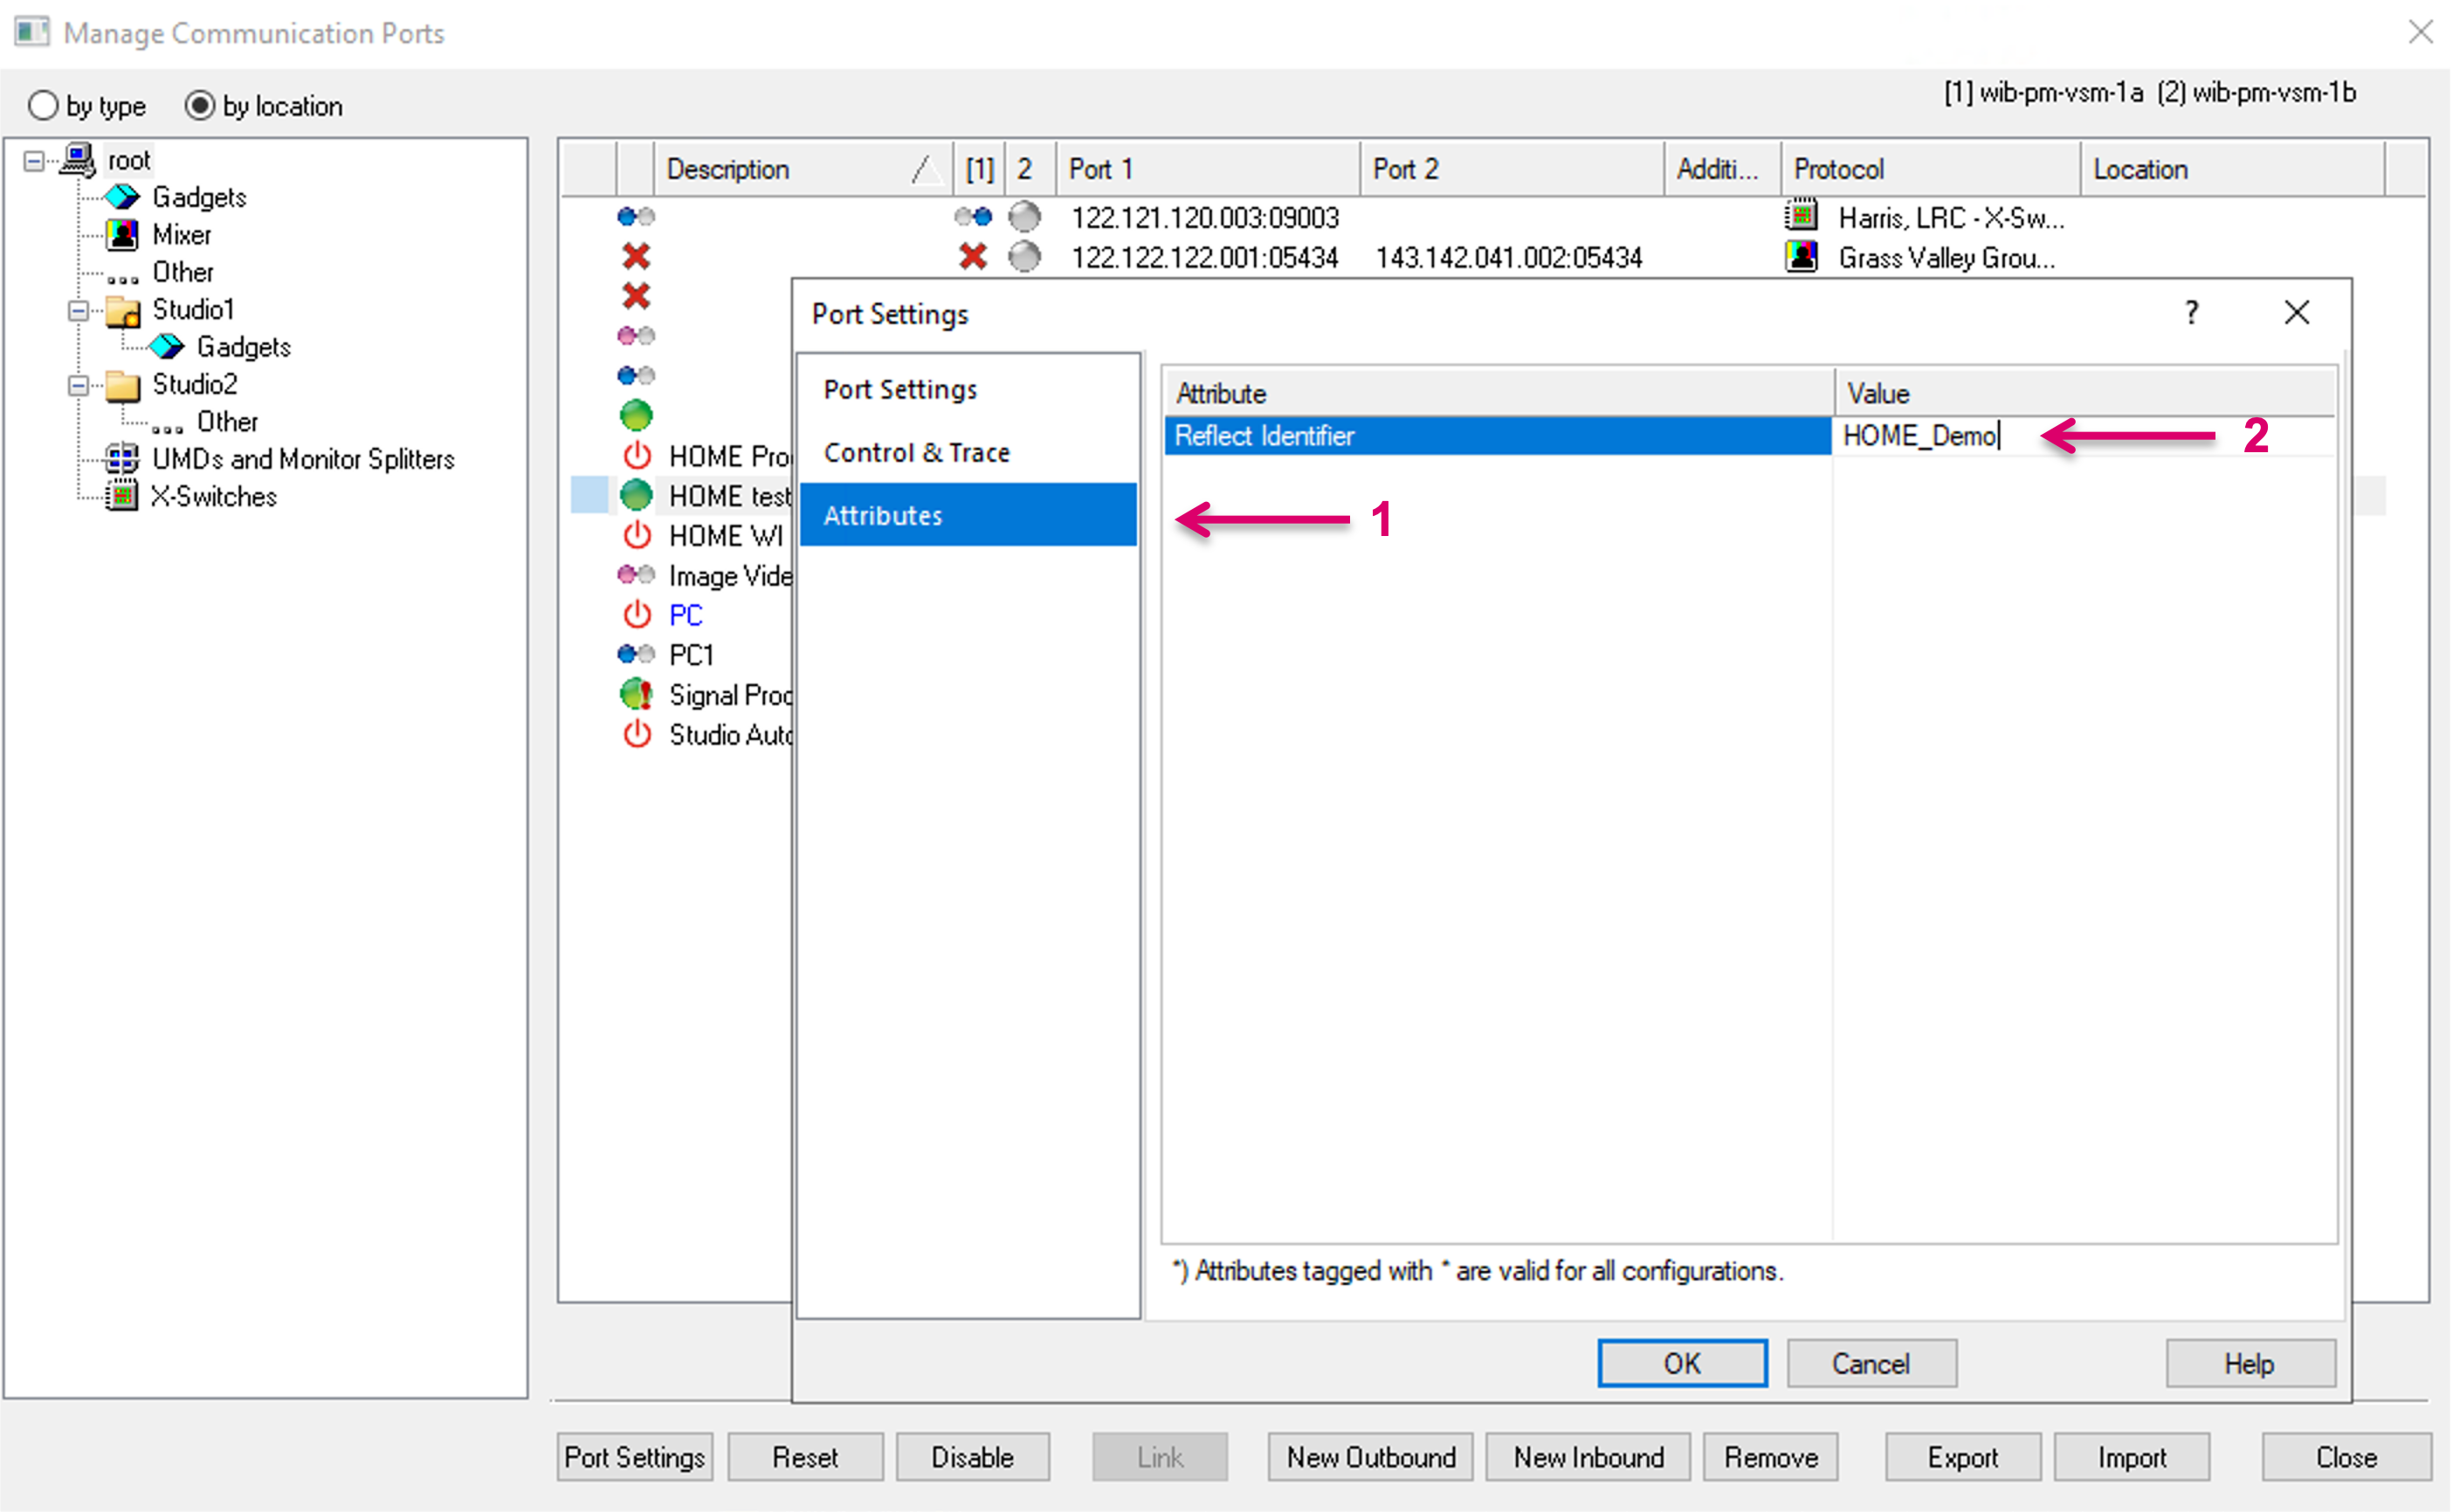Image resolution: width=2453 pixels, height=1512 pixels.
Task: Click the help question mark in Port Settings
Action: pyautogui.click(x=2191, y=313)
